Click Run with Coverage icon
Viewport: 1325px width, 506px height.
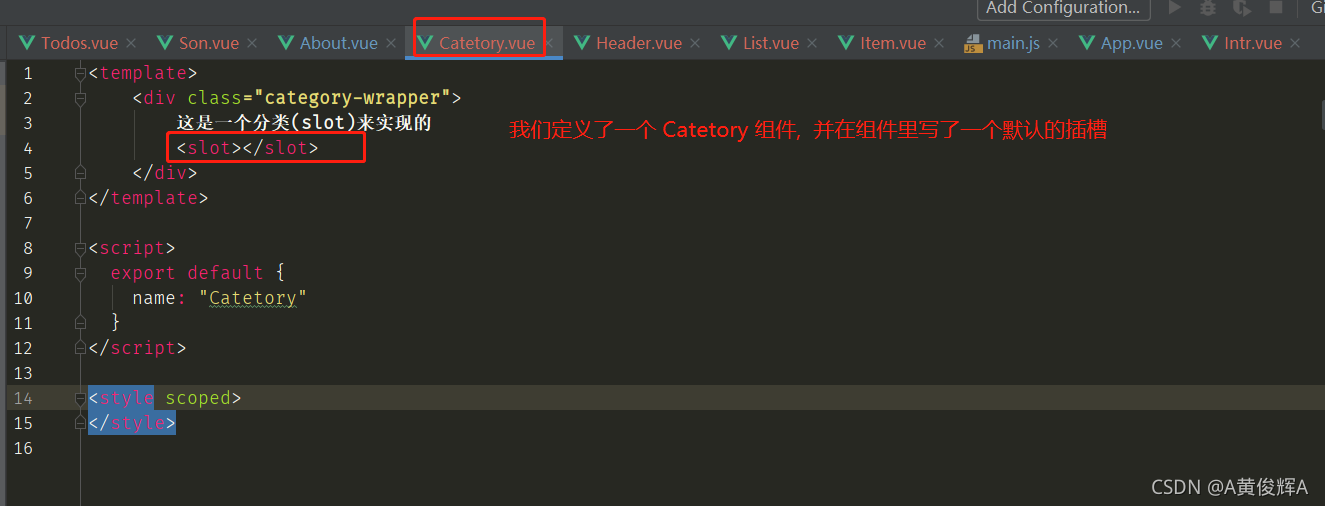pos(1242,7)
